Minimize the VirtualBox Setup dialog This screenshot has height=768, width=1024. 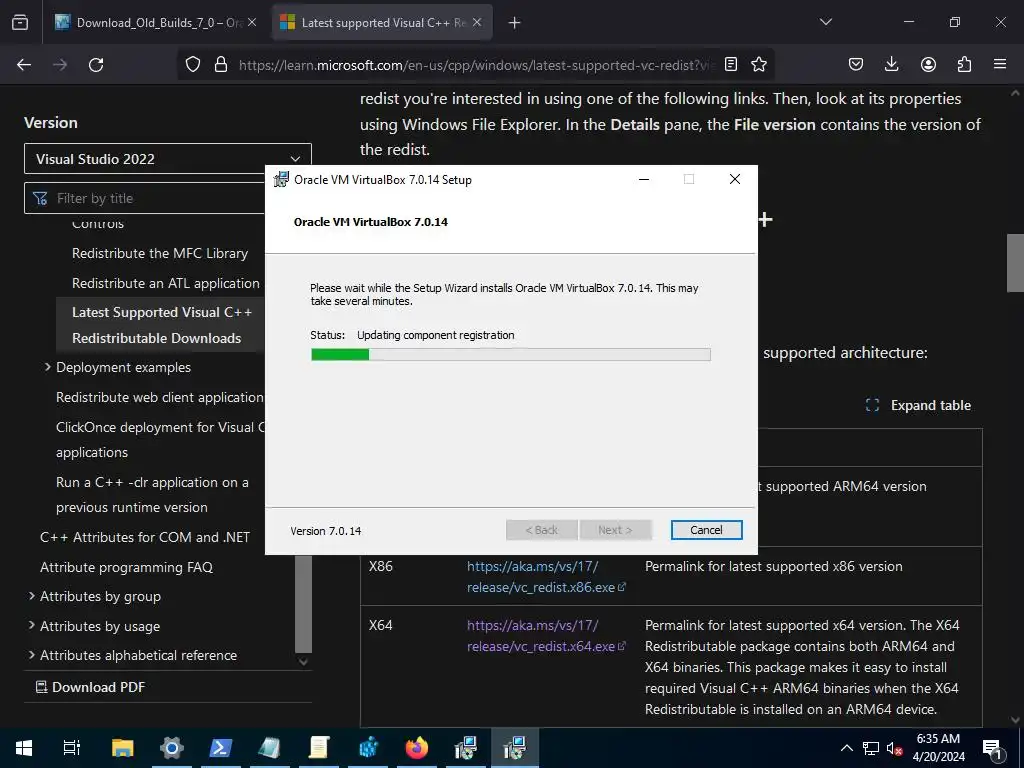pyautogui.click(x=644, y=179)
